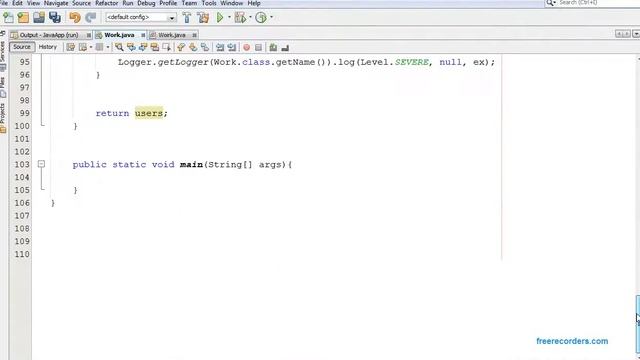640x360 pixels.
Task: Click the Find Selection magnifier icon
Action: 119,47
